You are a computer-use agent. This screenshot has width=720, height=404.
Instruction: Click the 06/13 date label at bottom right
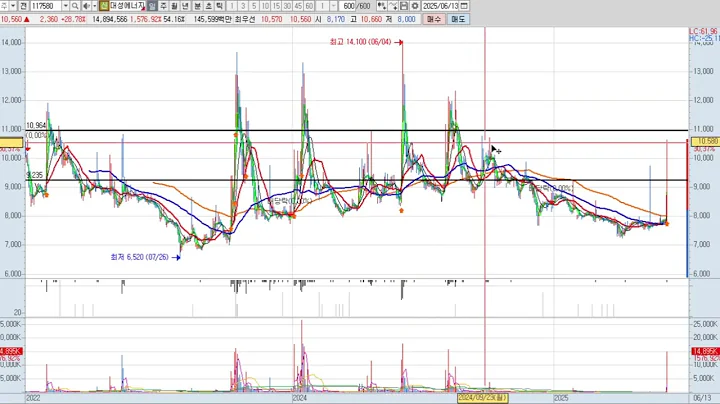703,398
